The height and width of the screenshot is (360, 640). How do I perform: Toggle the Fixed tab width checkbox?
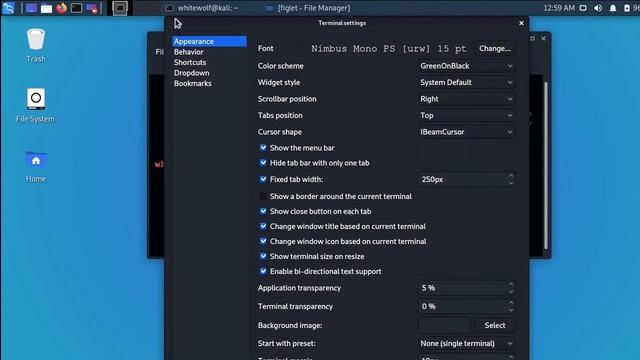pos(263,179)
